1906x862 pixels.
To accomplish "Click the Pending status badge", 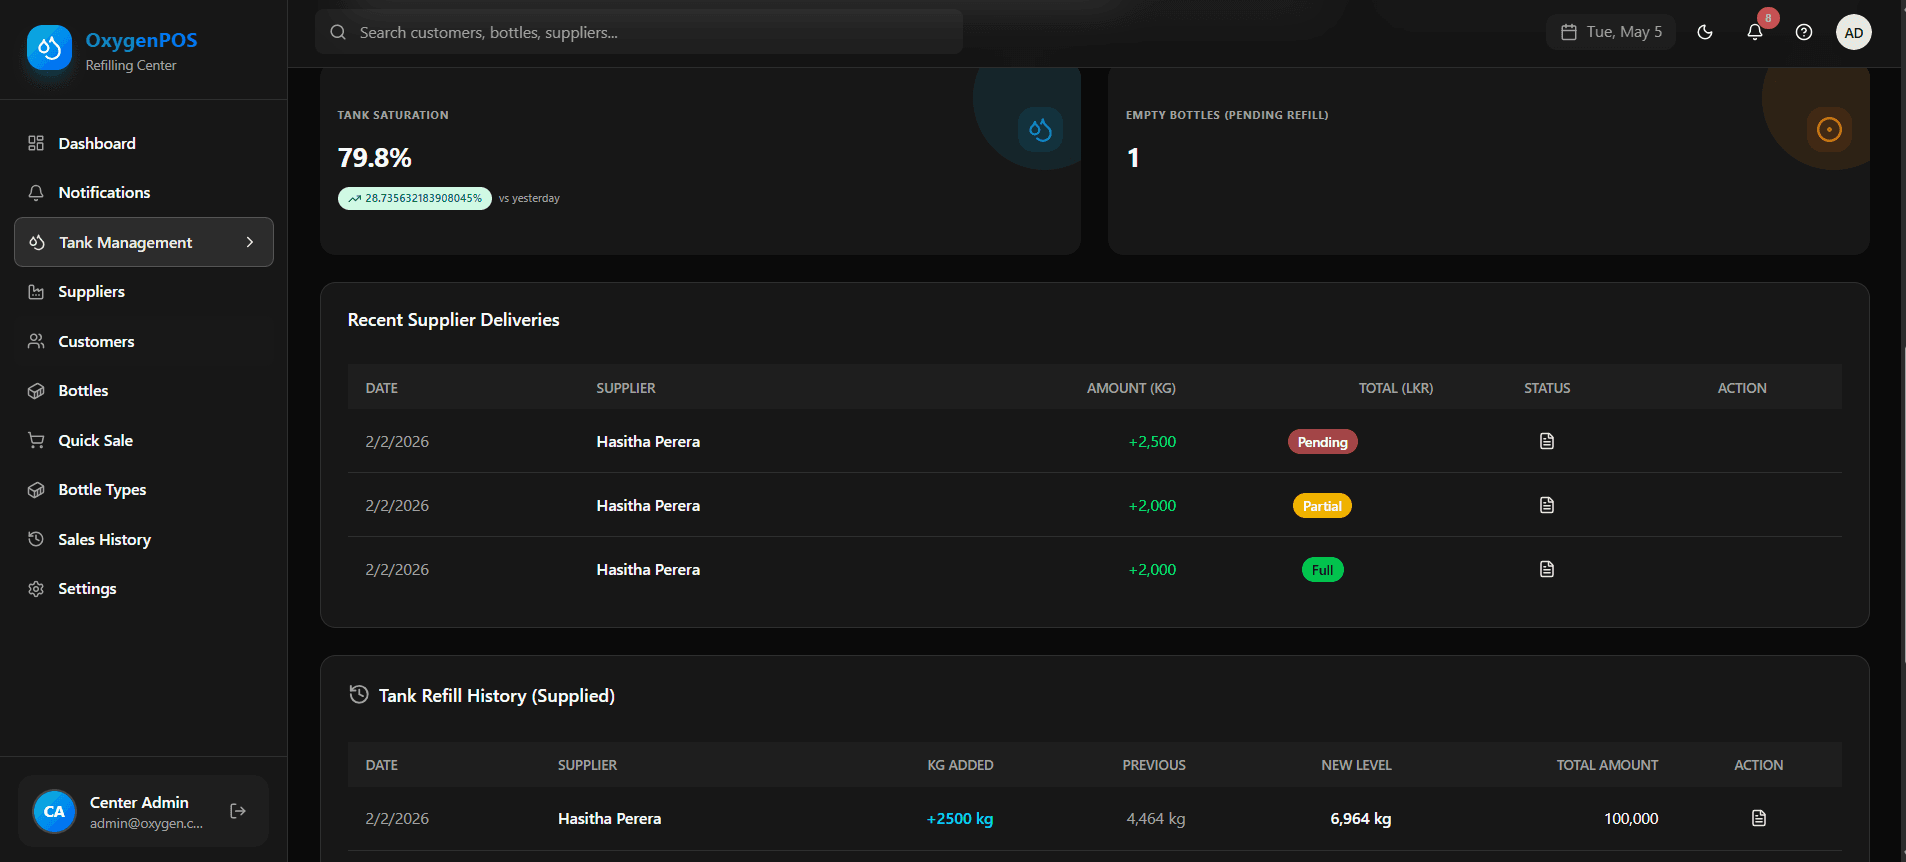I will click(x=1322, y=442).
